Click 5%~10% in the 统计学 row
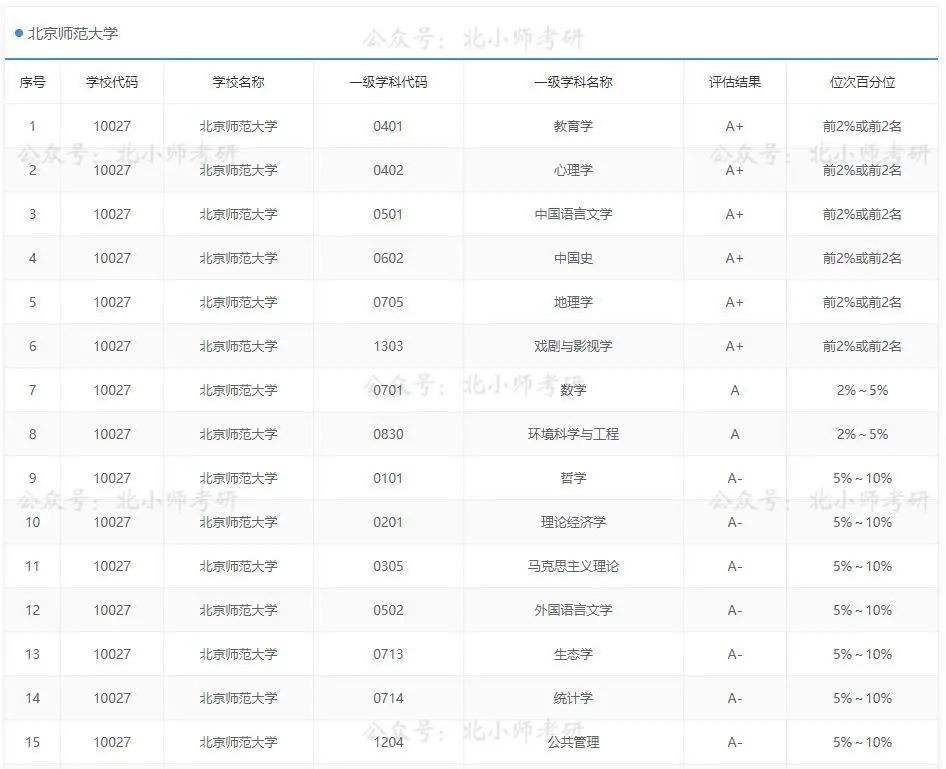Image resolution: width=946 pixels, height=769 pixels. [862, 698]
